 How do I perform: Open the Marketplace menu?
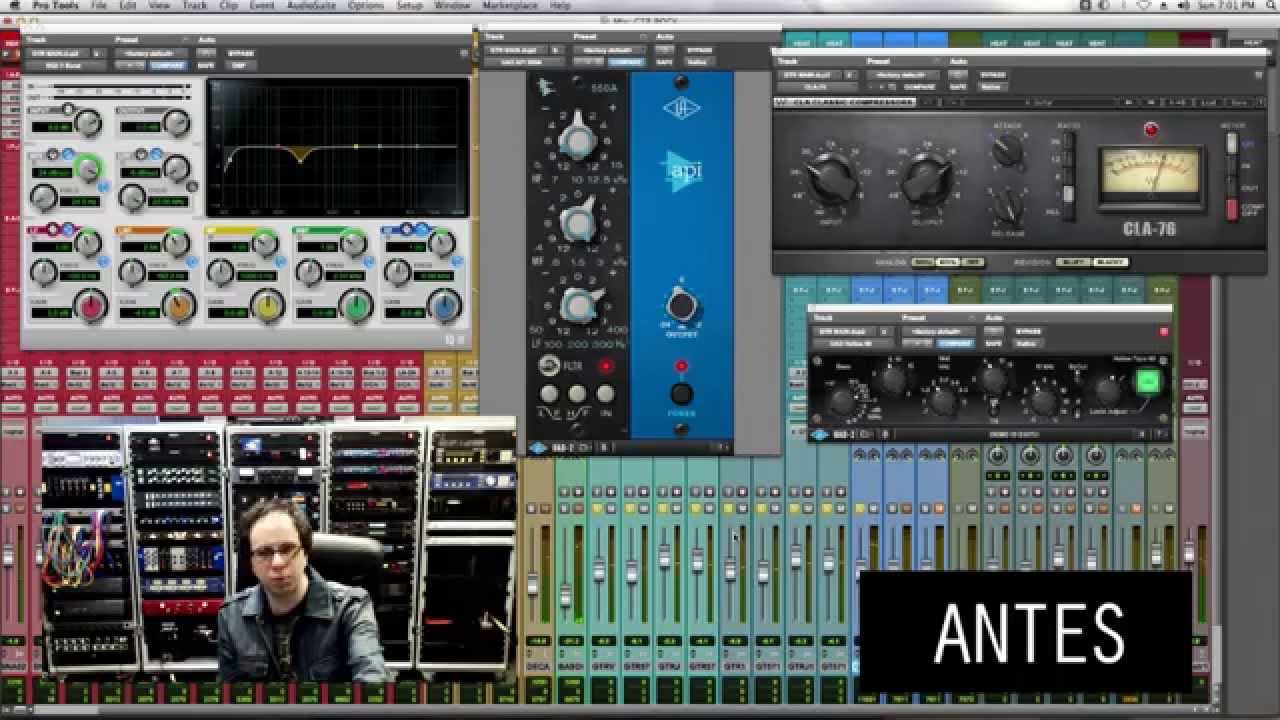(x=510, y=6)
